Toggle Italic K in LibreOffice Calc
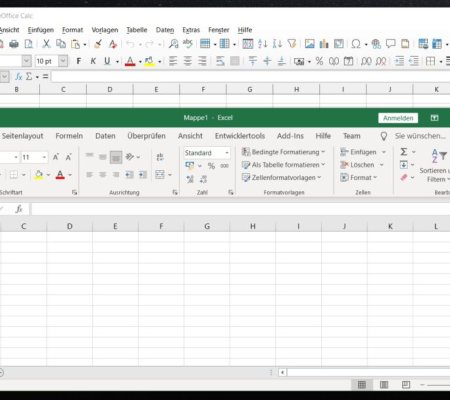 point(93,61)
